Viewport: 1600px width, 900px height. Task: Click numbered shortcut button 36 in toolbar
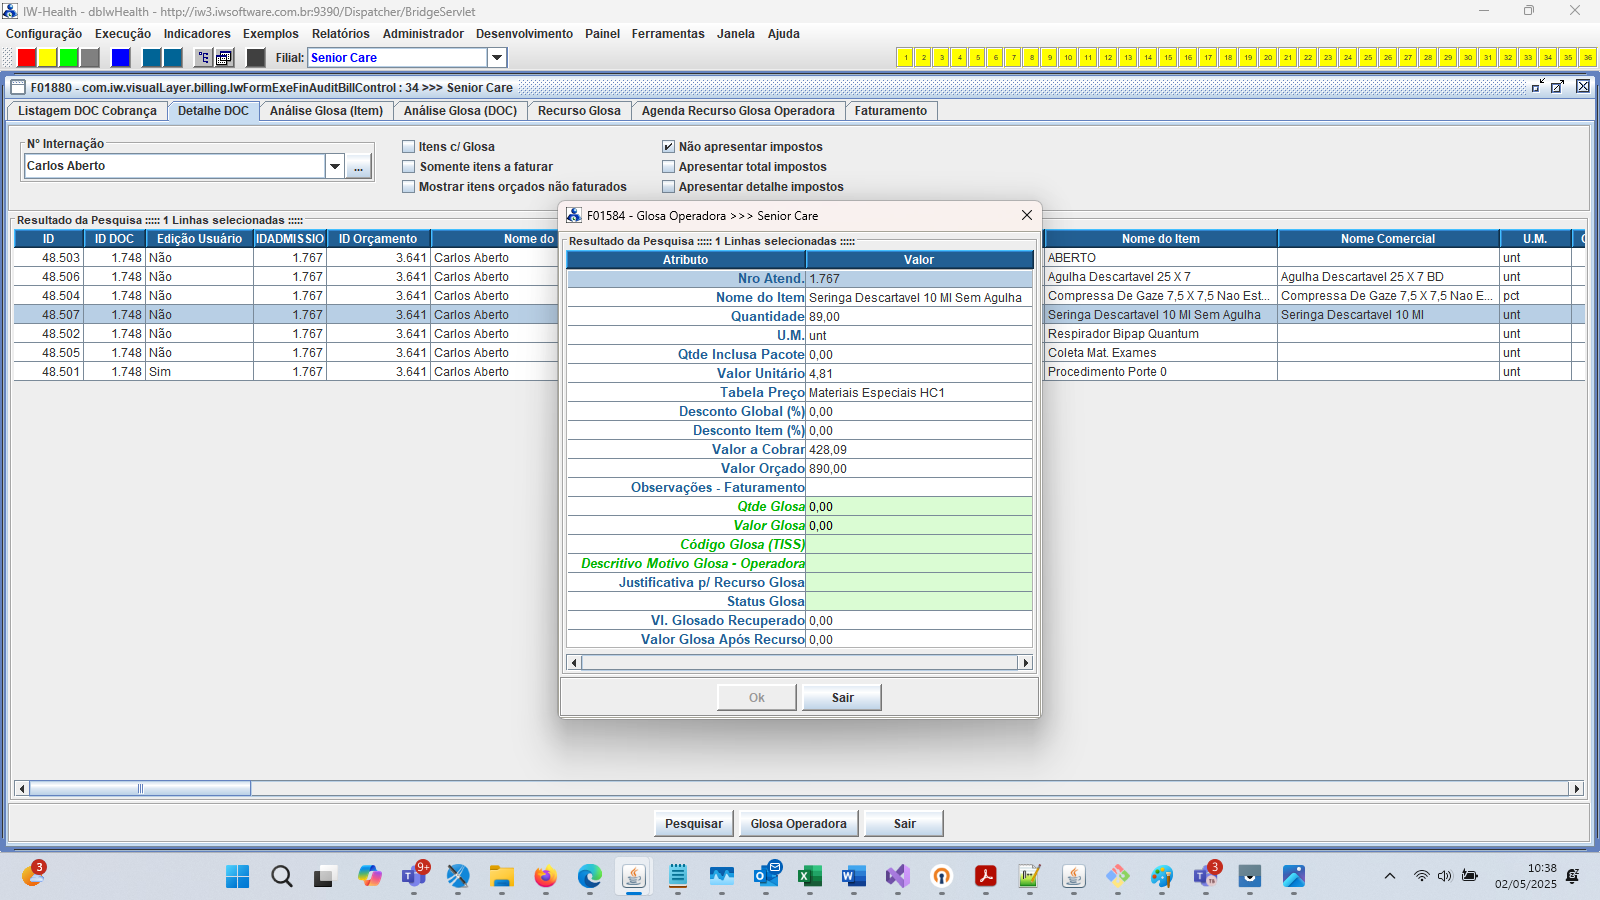1587,58
